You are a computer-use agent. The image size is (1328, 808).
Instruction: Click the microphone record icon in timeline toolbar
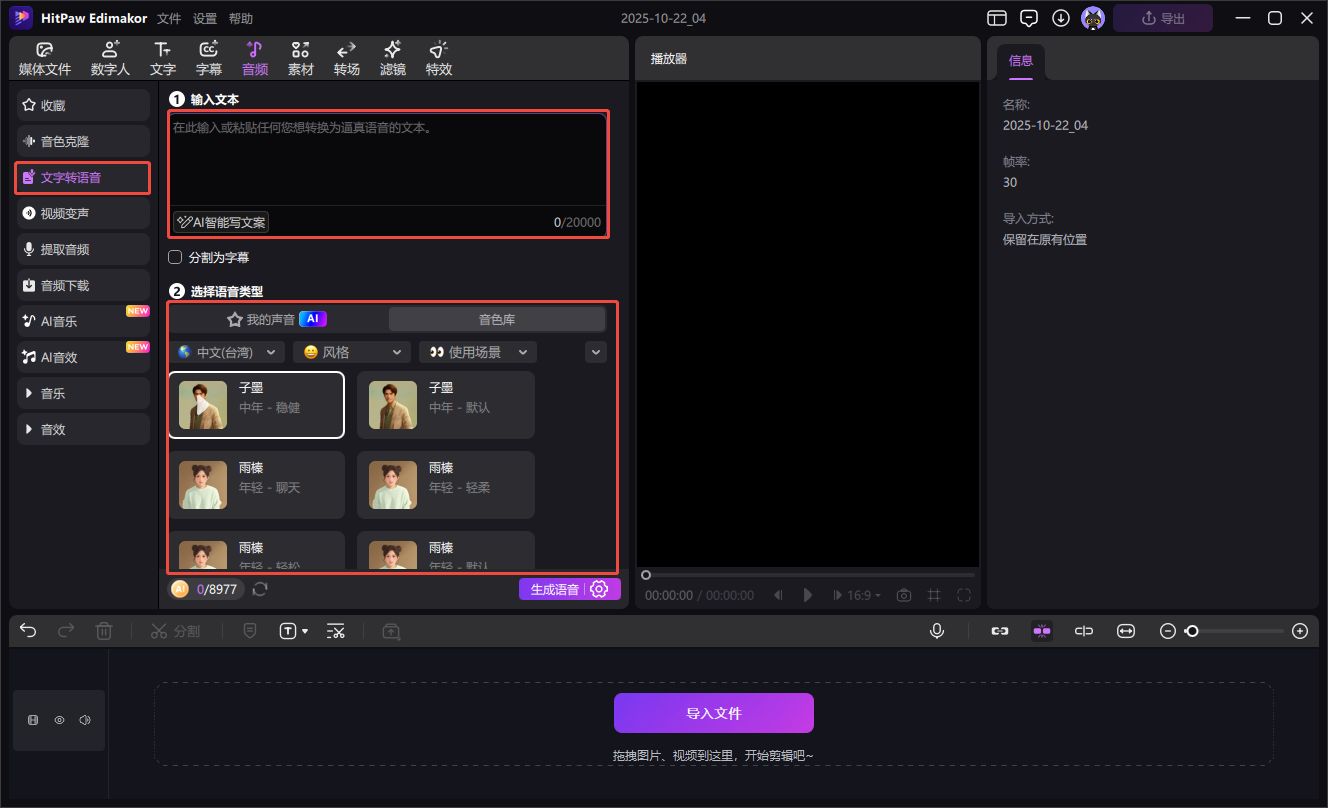pyautogui.click(x=937, y=631)
